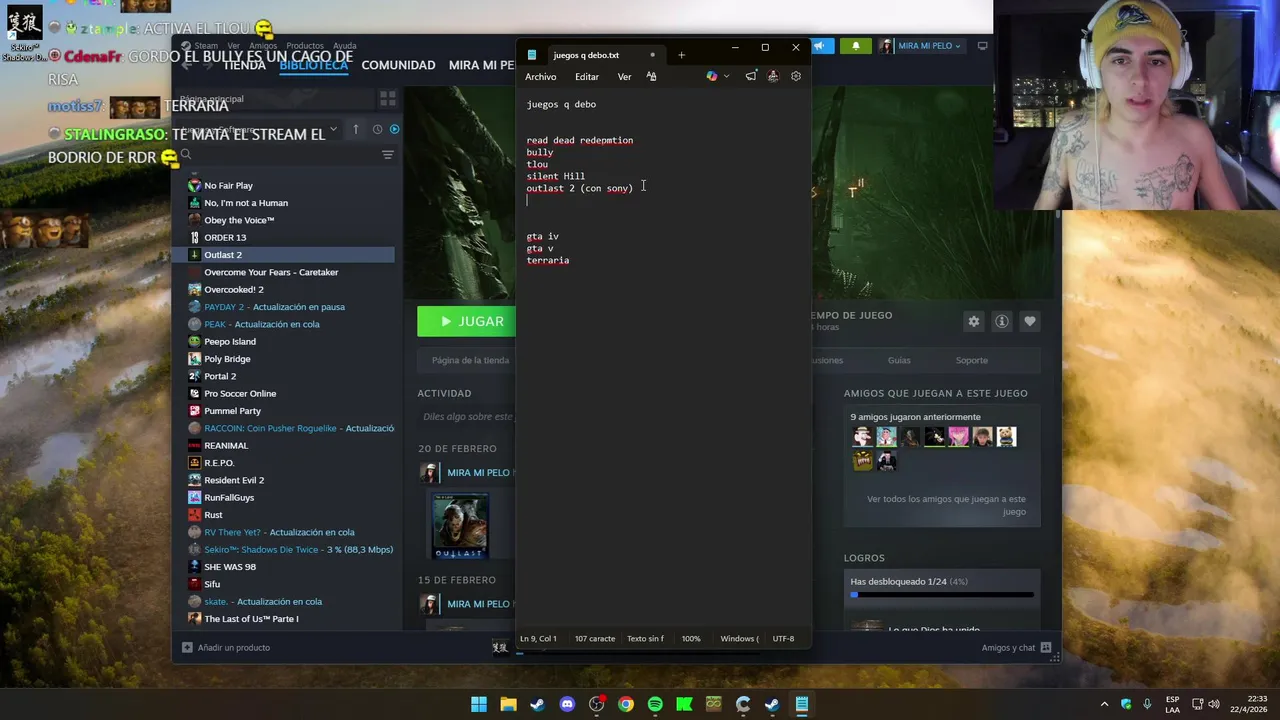Click the pink-haired friend avatar
1280x720 pixels.
click(958, 436)
